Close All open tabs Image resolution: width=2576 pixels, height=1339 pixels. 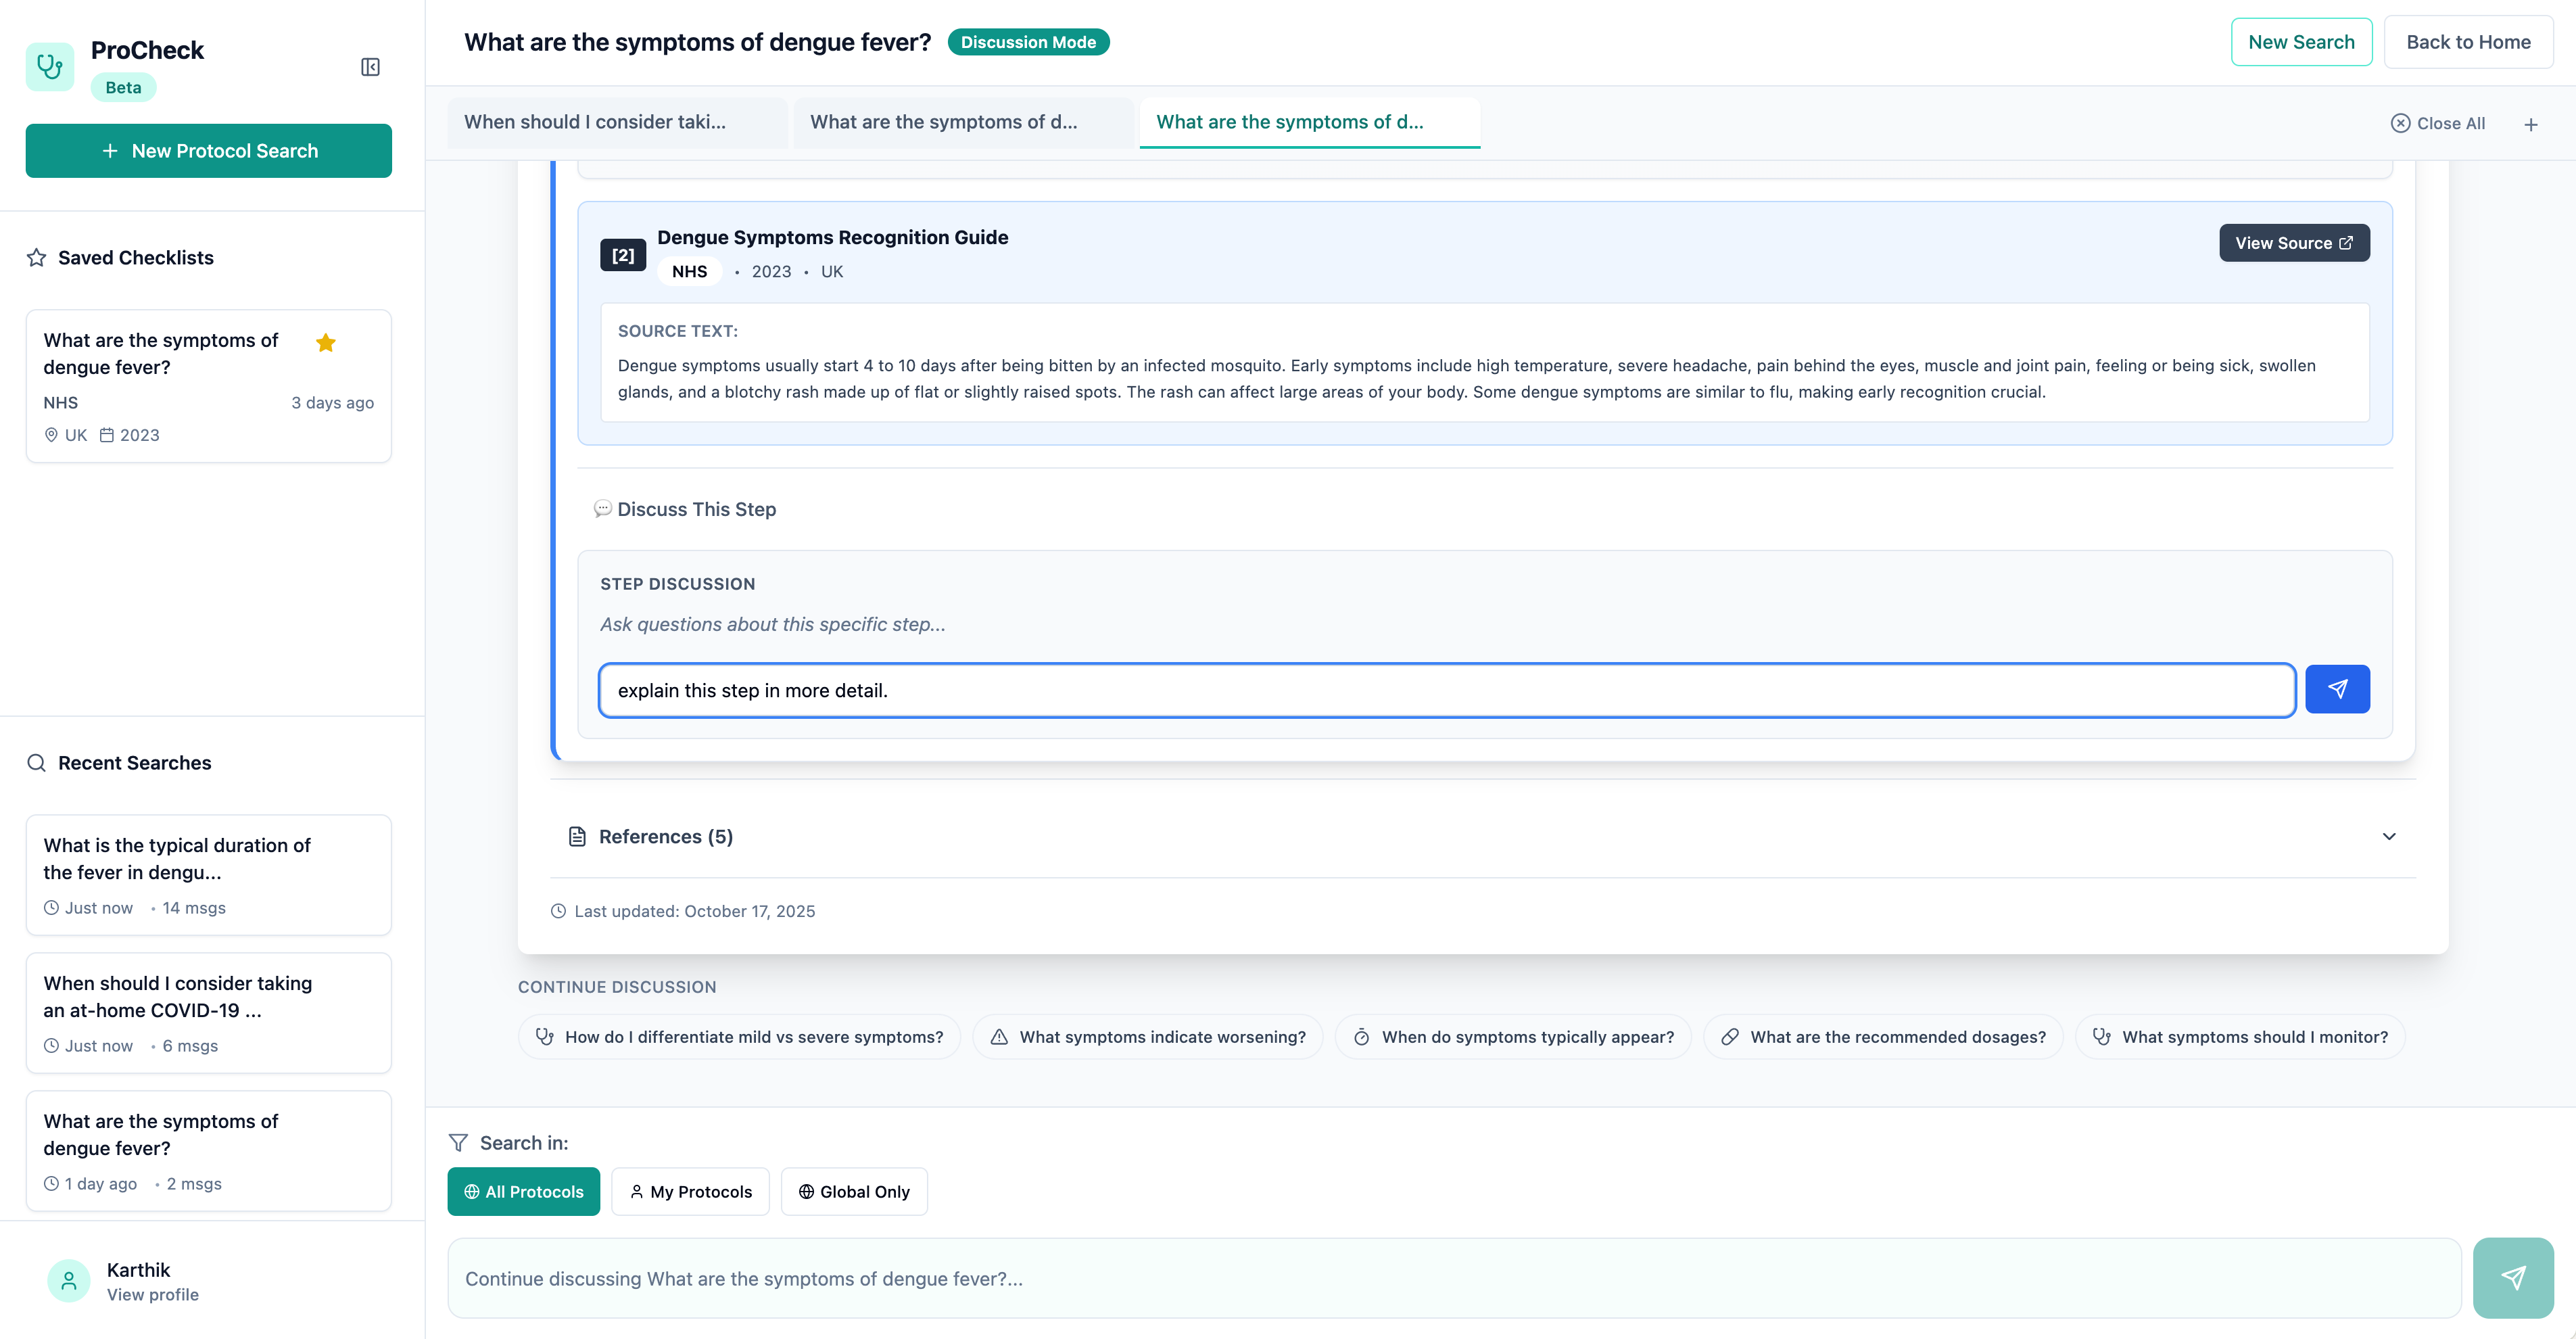pyautogui.click(x=2437, y=123)
